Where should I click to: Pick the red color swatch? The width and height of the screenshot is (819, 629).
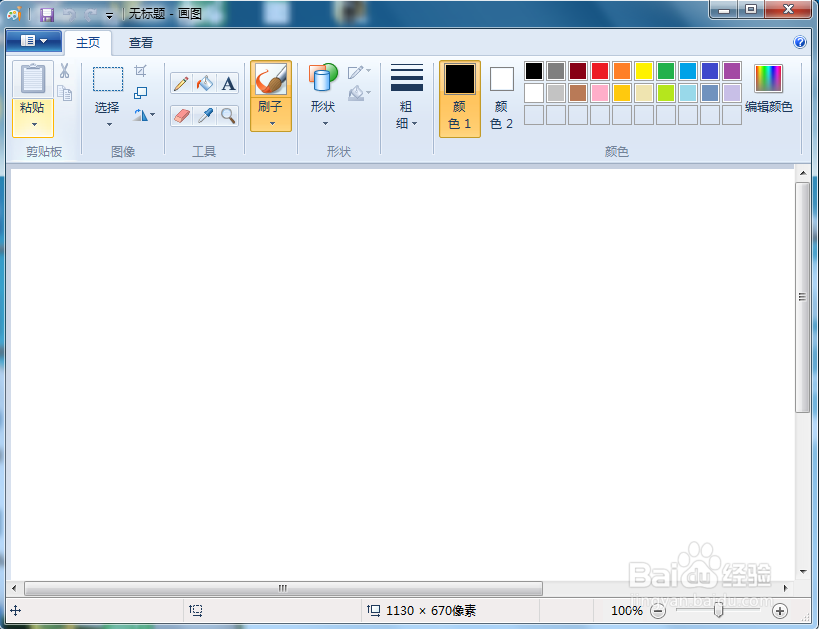click(x=600, y=71)
